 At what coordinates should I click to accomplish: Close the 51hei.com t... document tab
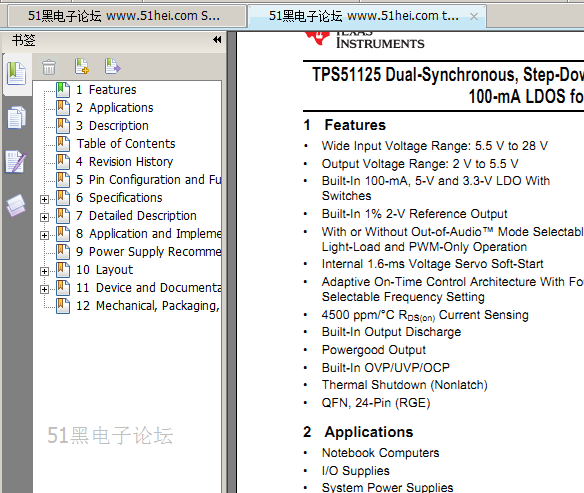(x=474, y=16)
